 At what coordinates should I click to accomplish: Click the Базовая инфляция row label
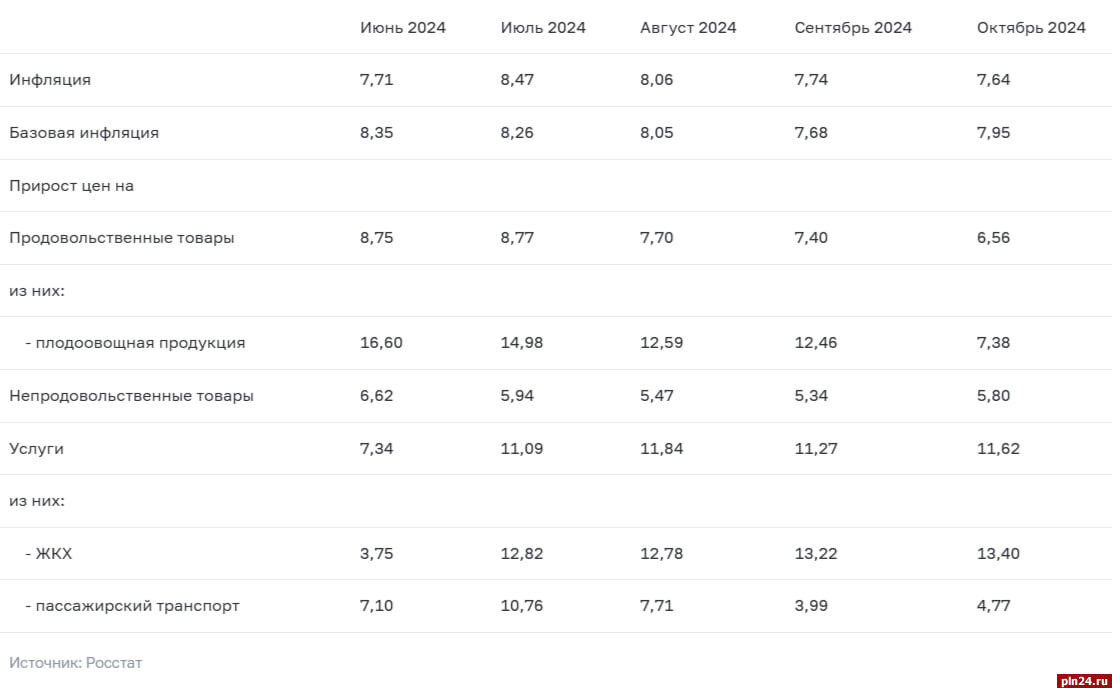click(84, 133)
